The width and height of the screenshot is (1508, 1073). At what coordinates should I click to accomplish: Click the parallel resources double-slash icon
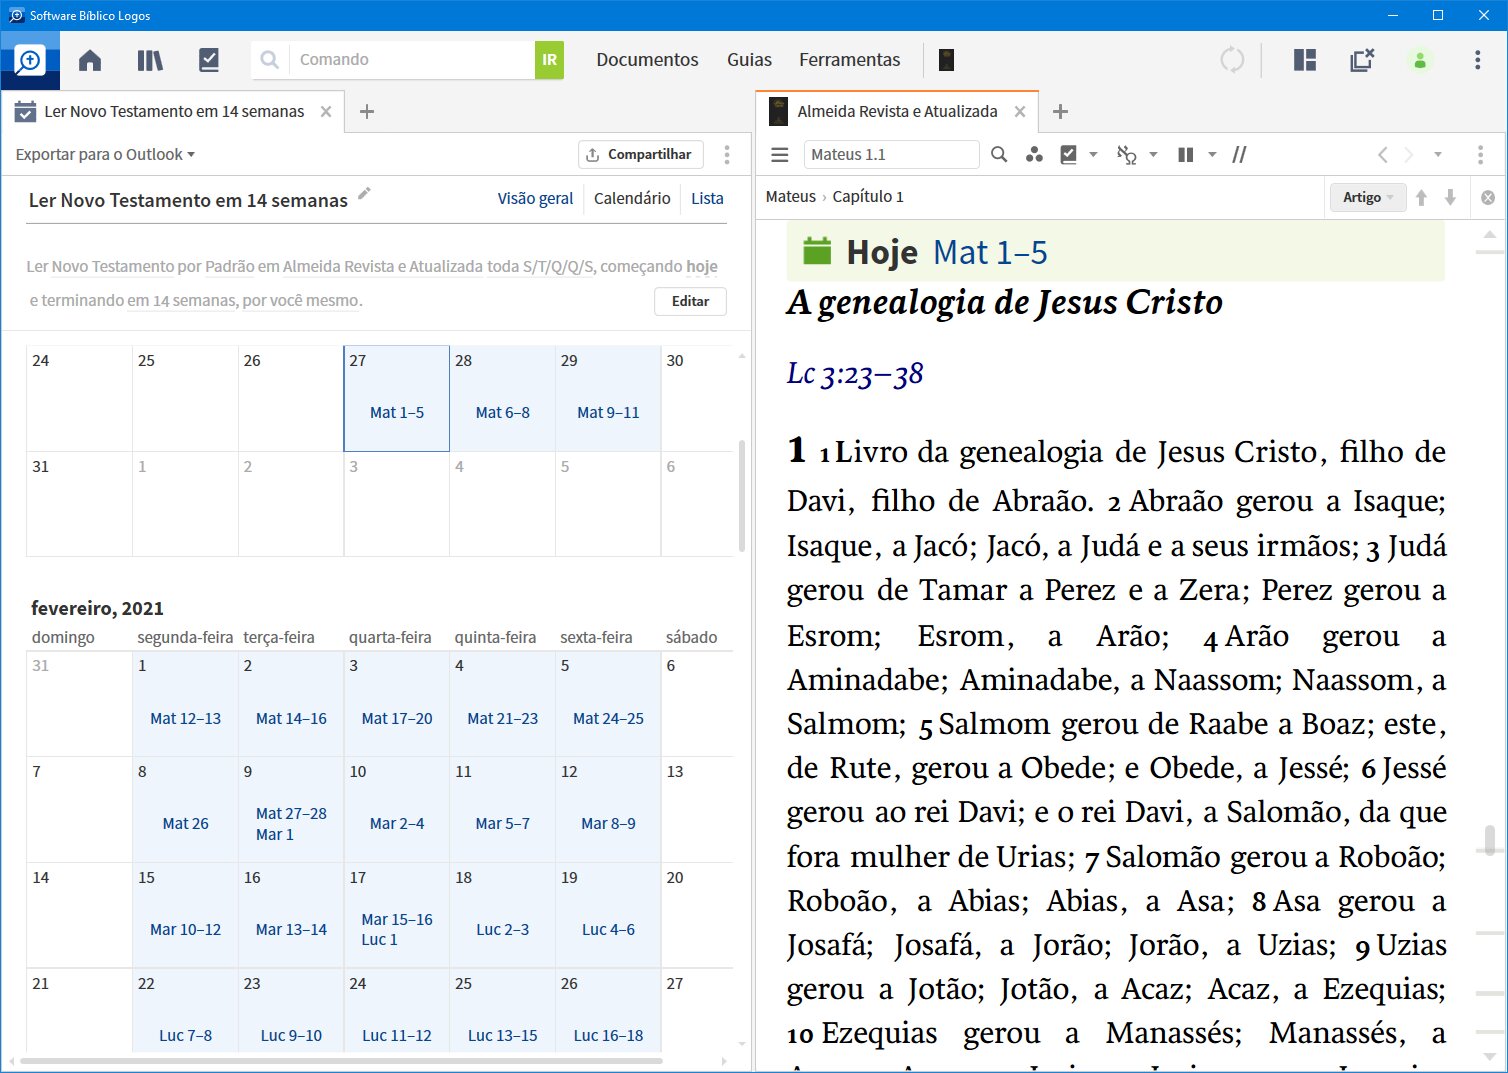[1240, 155]
